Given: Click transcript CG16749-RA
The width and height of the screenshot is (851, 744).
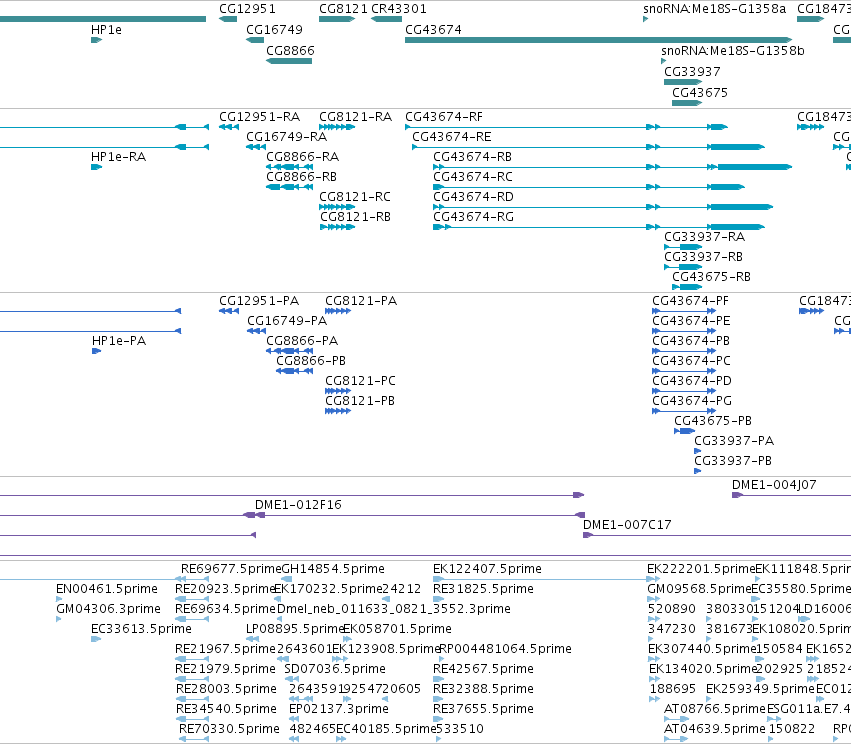Looking at the screenshot, I should 287,137.
